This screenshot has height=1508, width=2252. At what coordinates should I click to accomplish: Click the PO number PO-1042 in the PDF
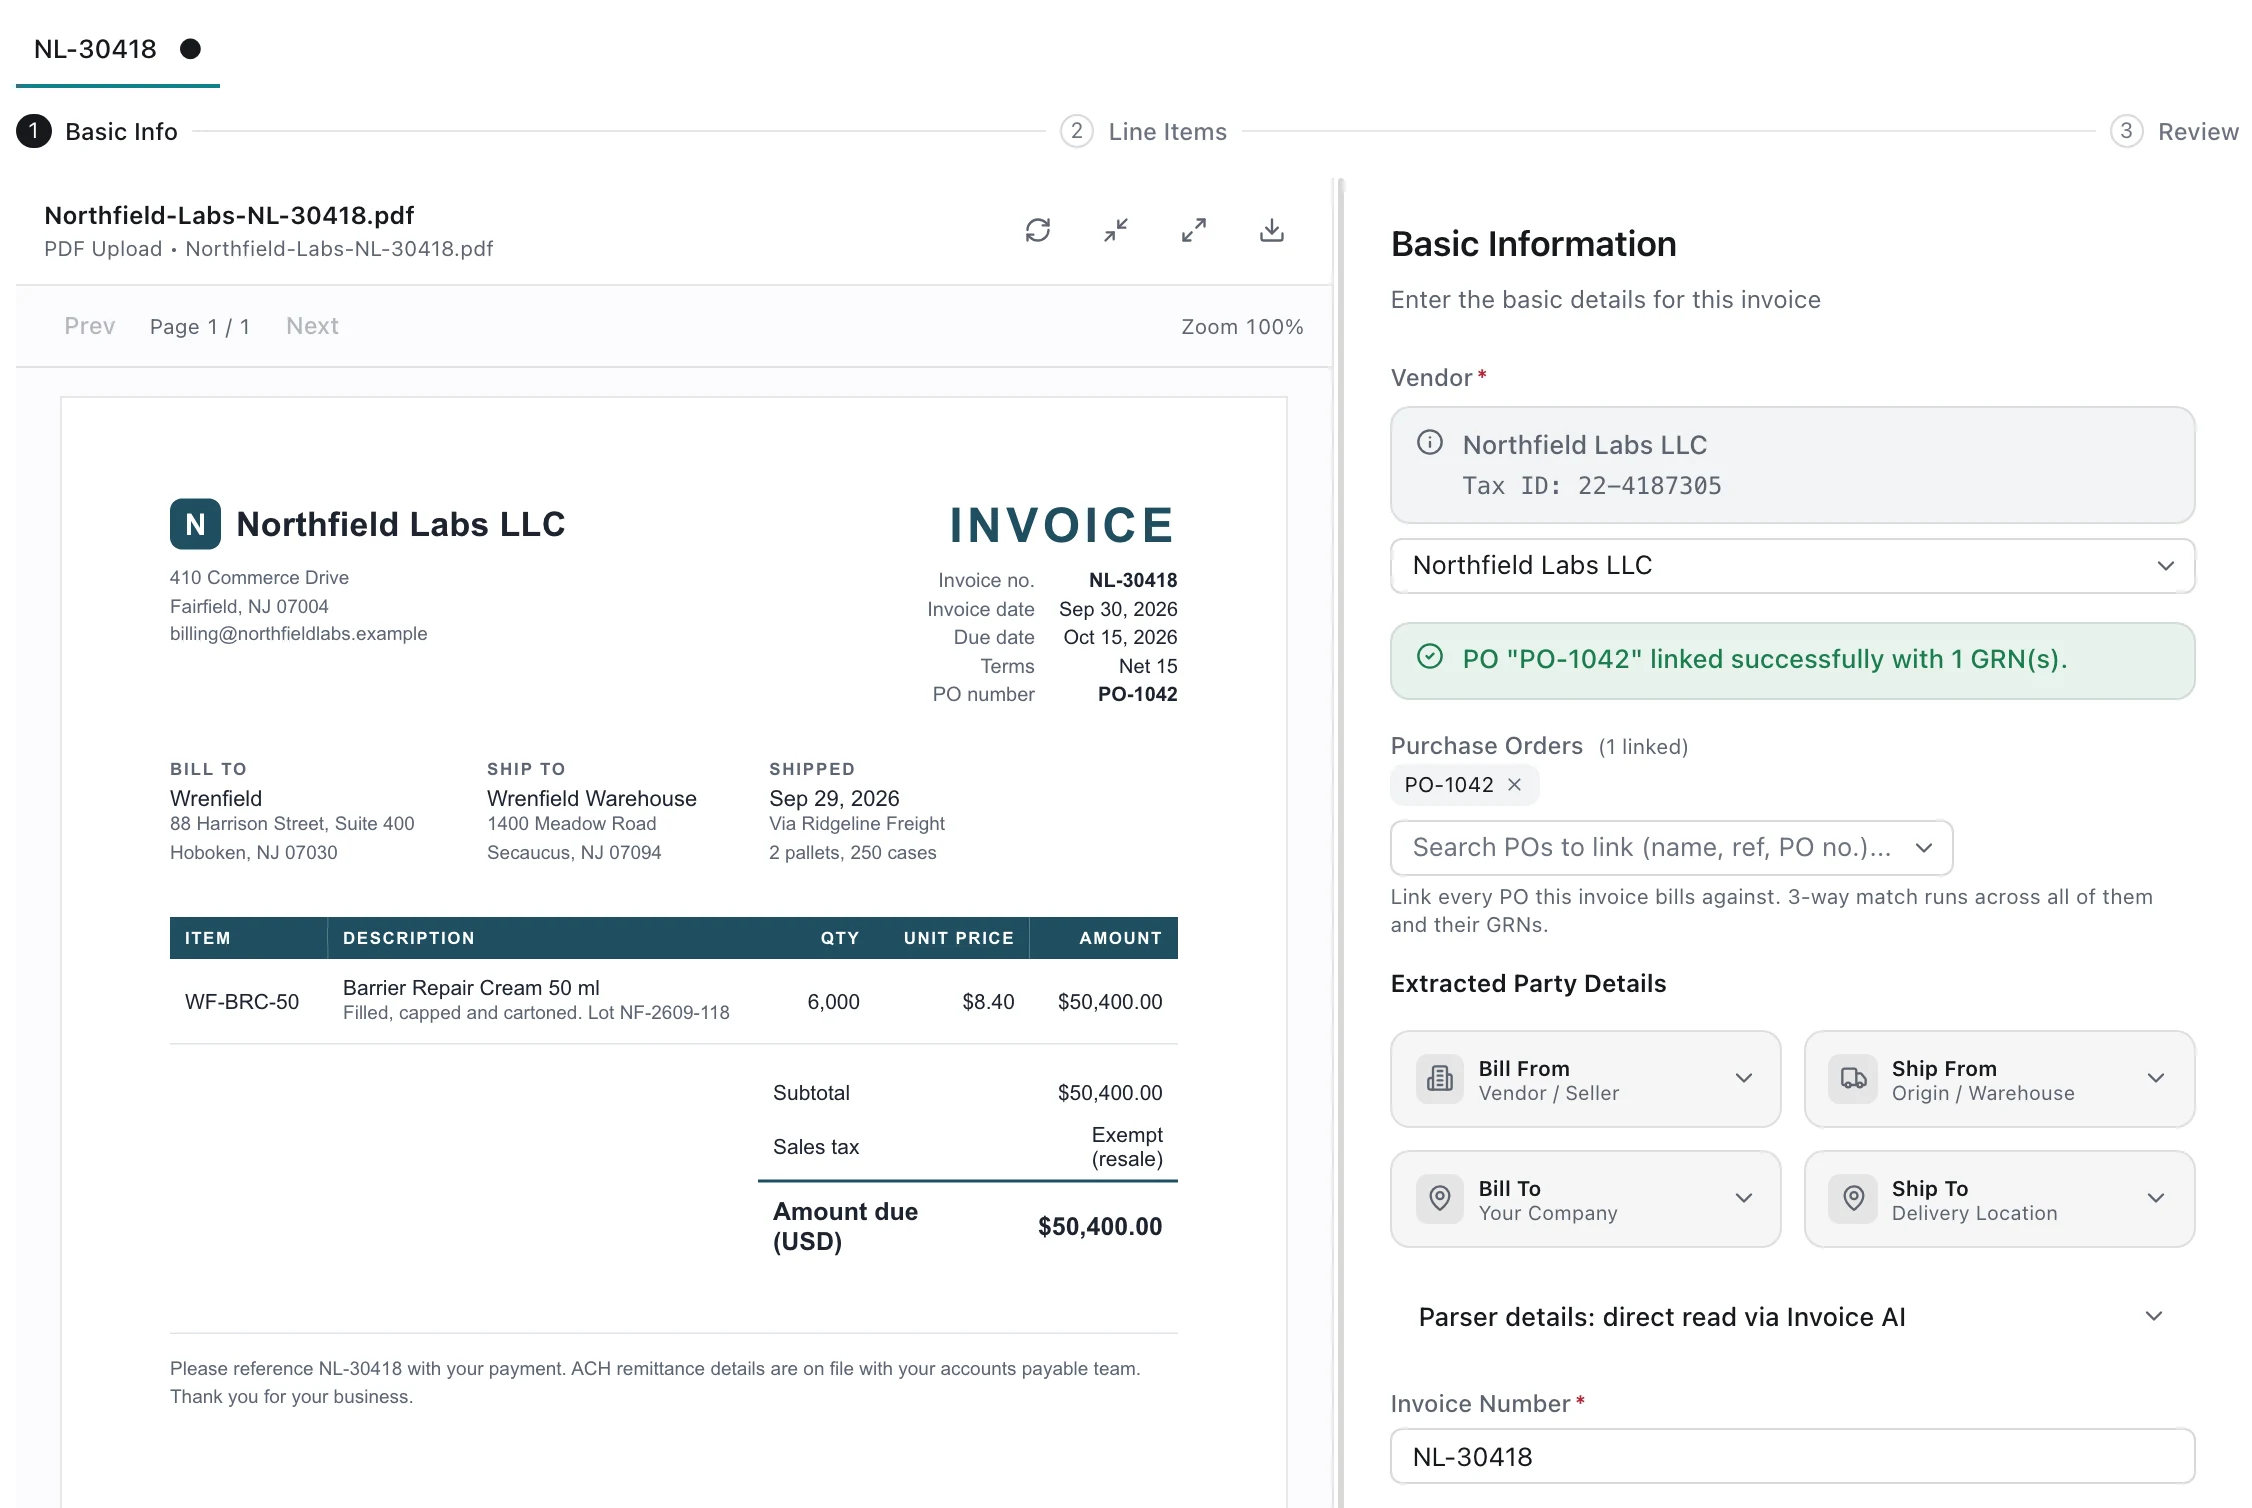1137,694
